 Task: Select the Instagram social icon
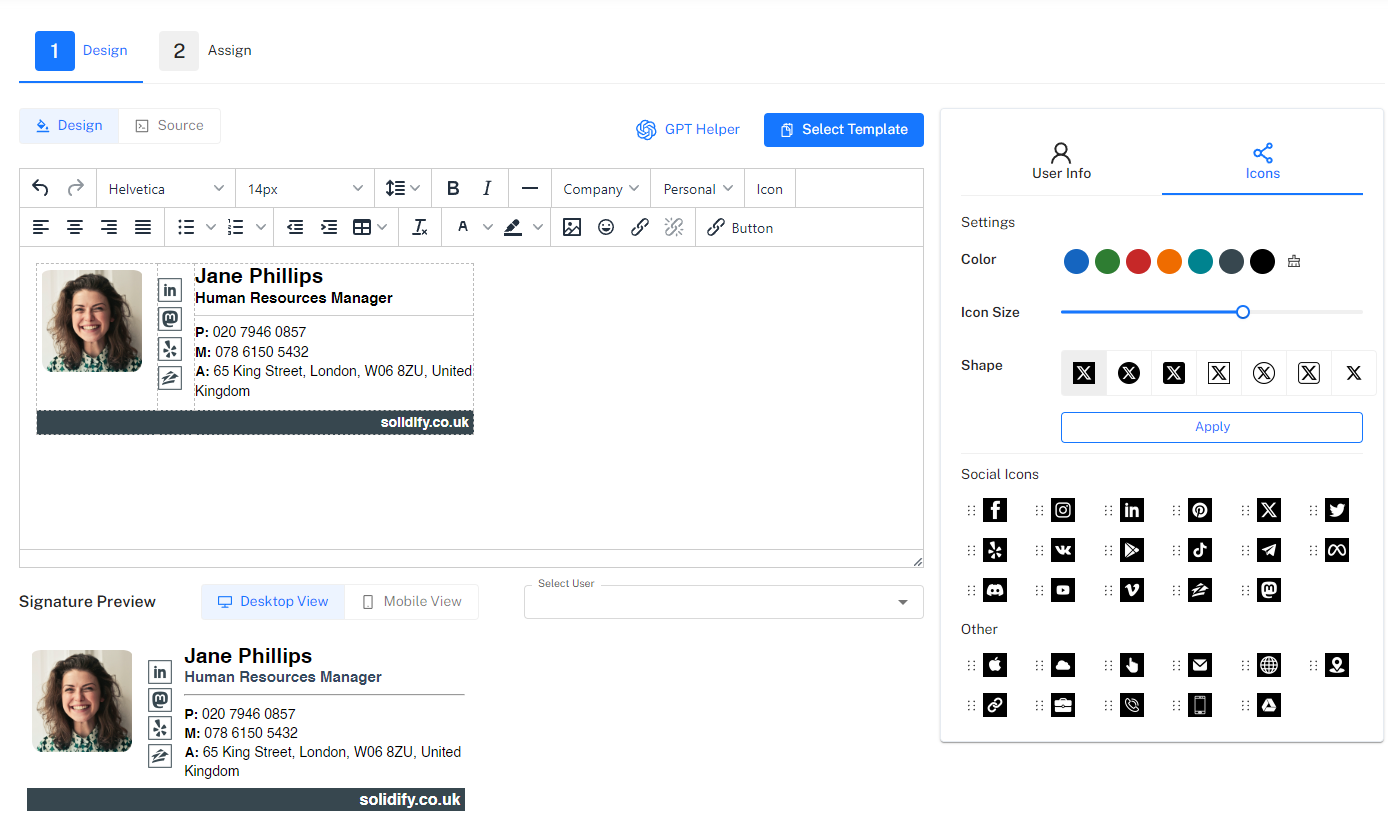(x=1063, y=510)
